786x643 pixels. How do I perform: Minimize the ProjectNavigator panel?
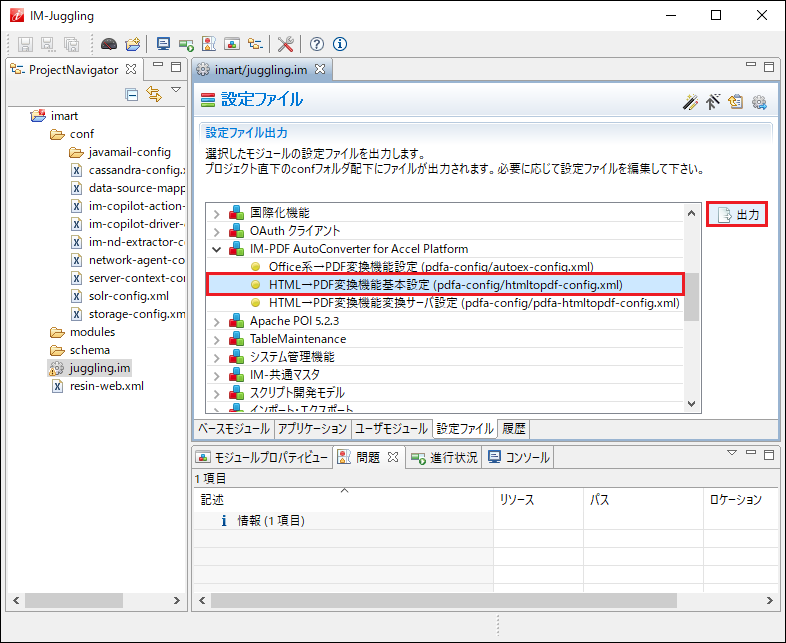coord(158,64)
